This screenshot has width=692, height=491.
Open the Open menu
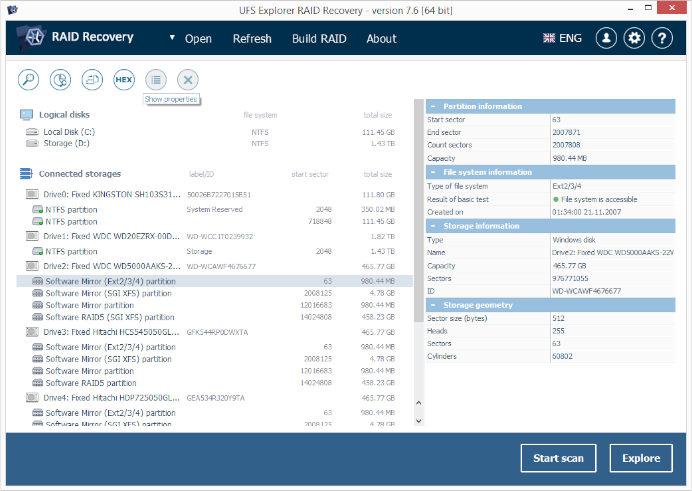198,39
